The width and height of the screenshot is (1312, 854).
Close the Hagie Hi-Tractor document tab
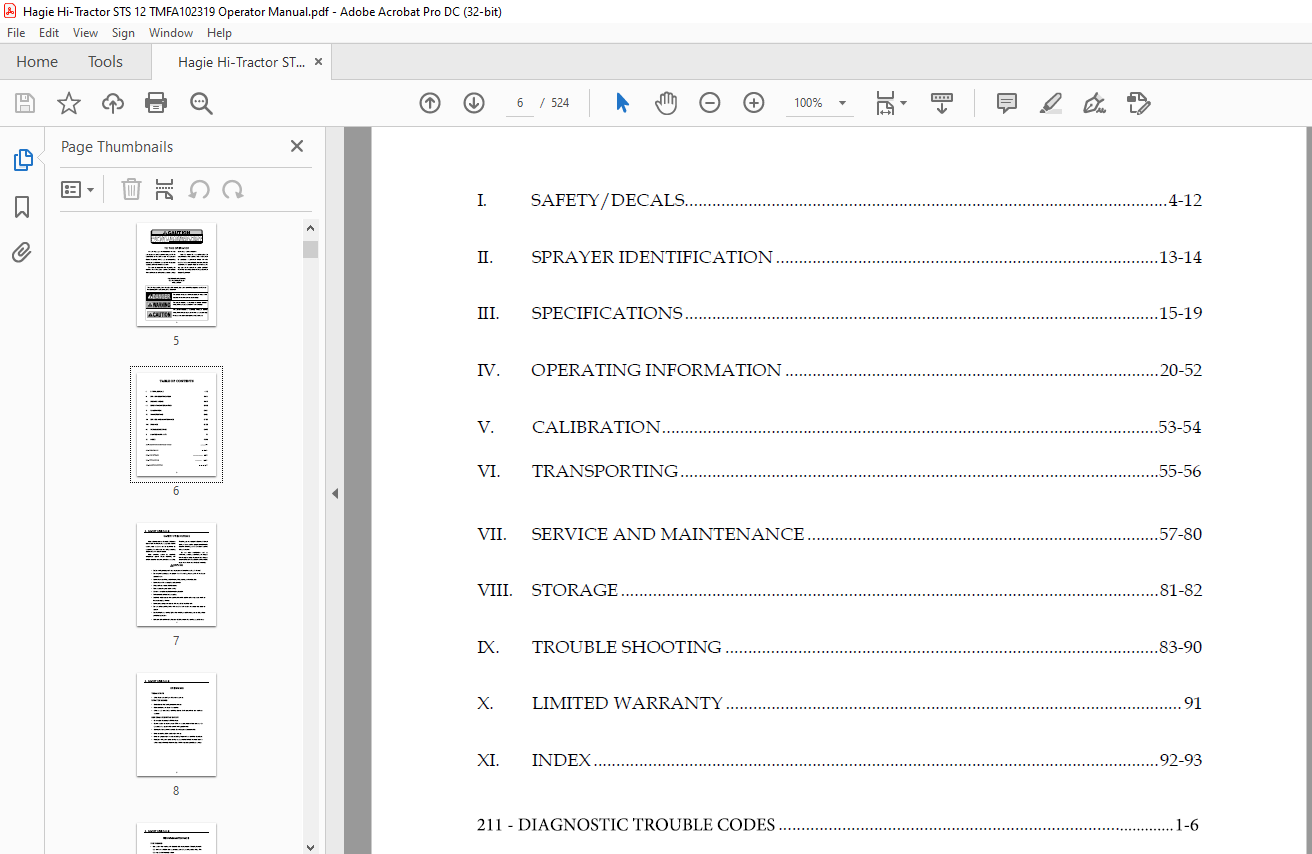319,62
